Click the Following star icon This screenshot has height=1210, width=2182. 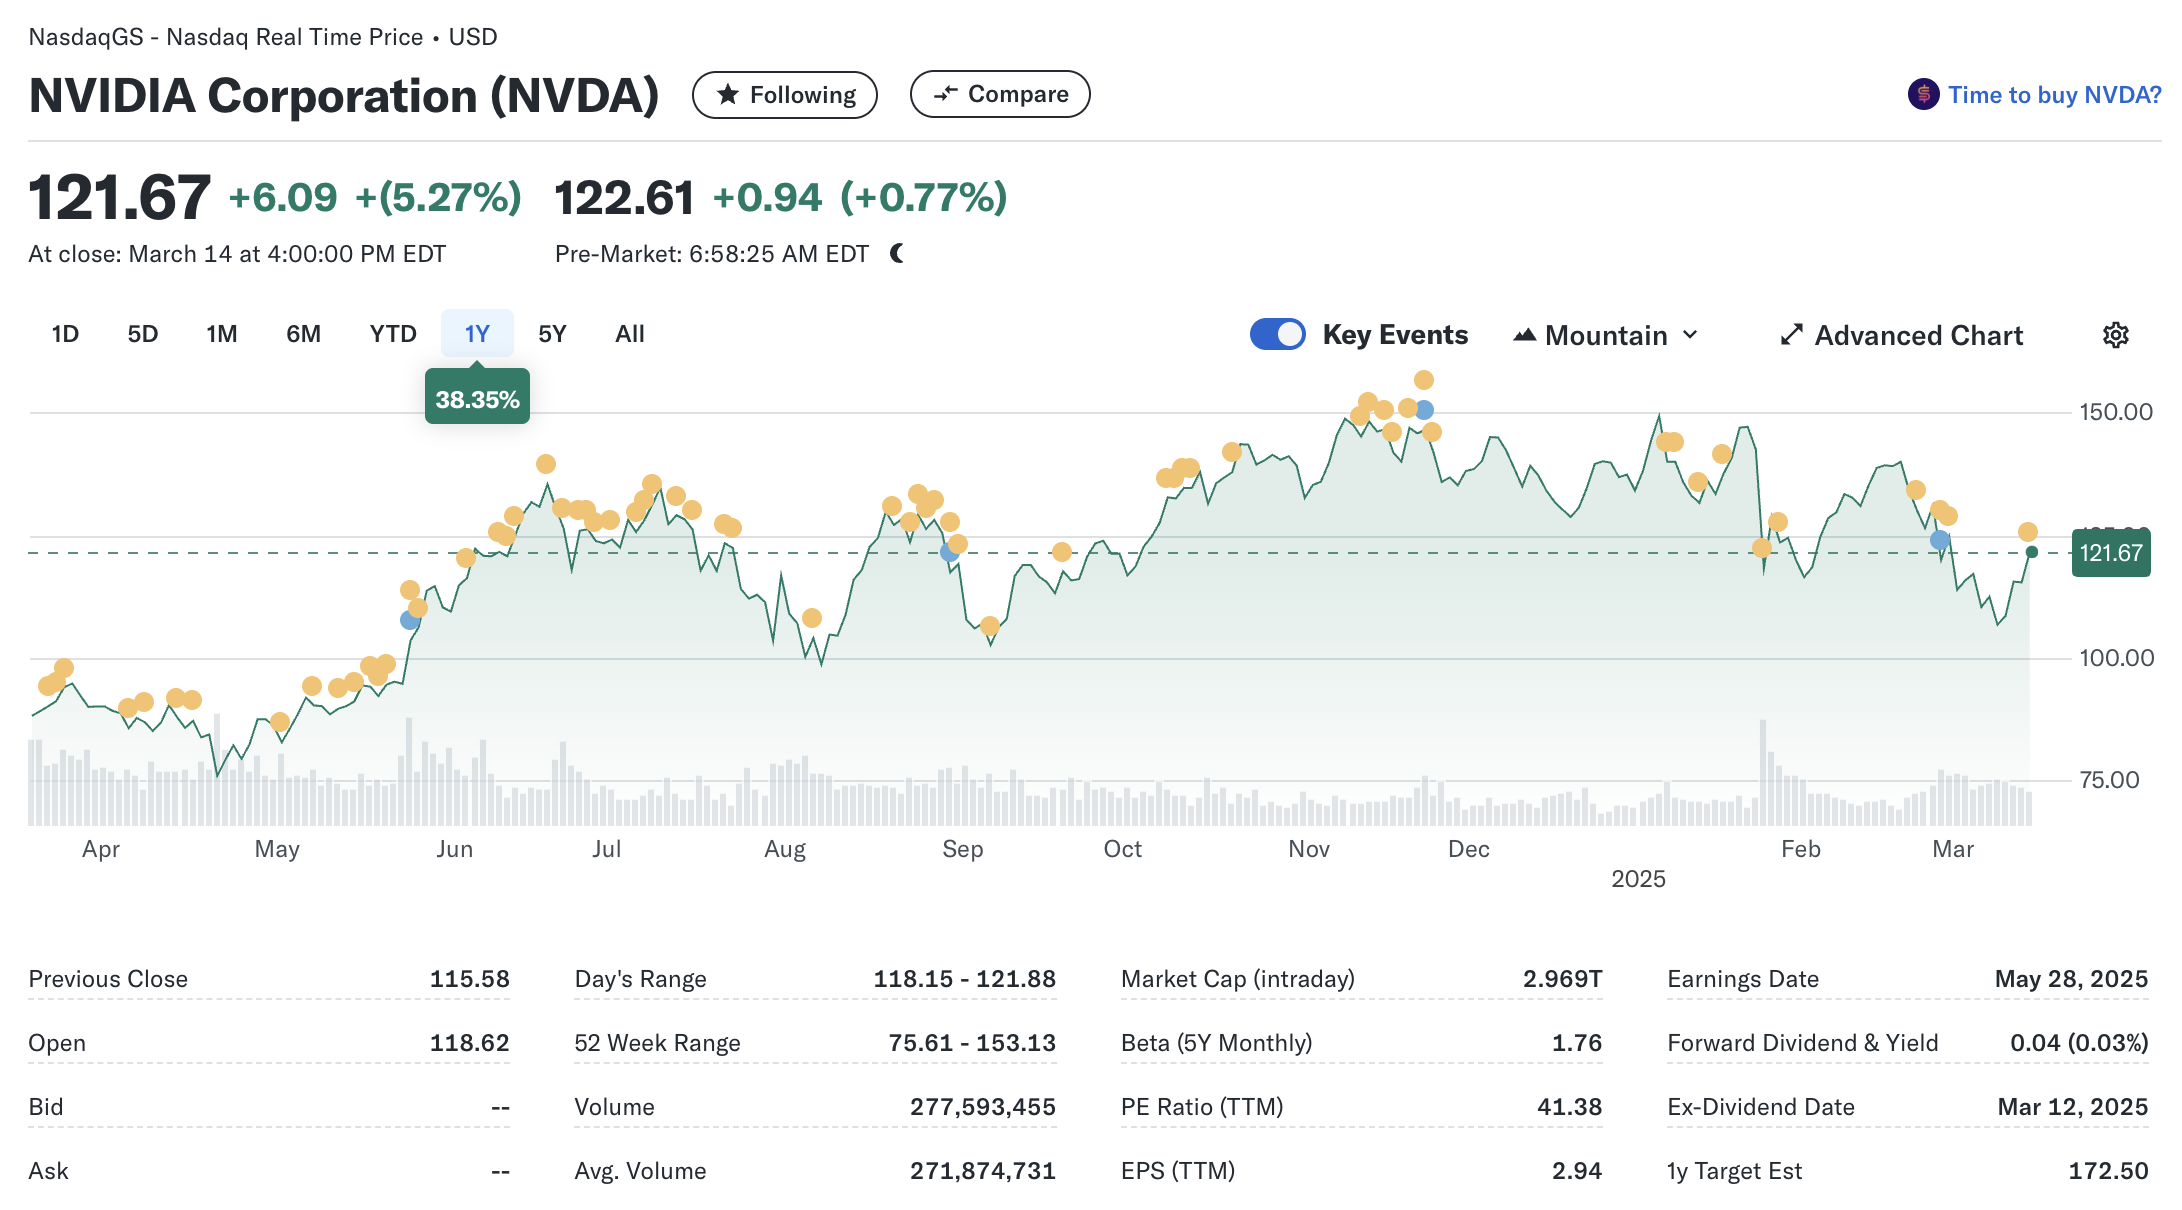pos(728,95)
